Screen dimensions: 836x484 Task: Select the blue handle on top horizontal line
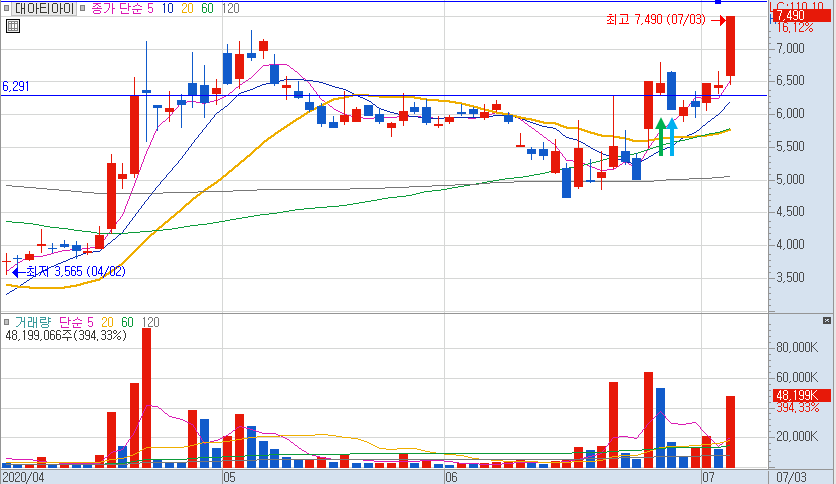tap(718, 2)
